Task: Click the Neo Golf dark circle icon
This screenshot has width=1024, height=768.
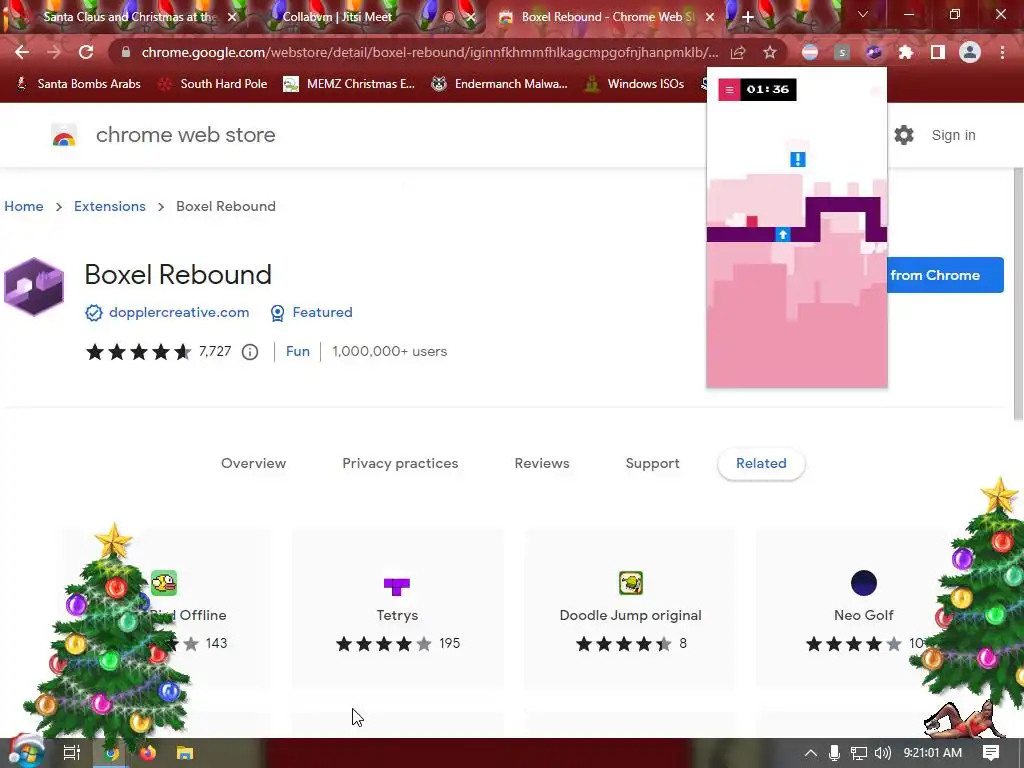Action: coord(863,583)
